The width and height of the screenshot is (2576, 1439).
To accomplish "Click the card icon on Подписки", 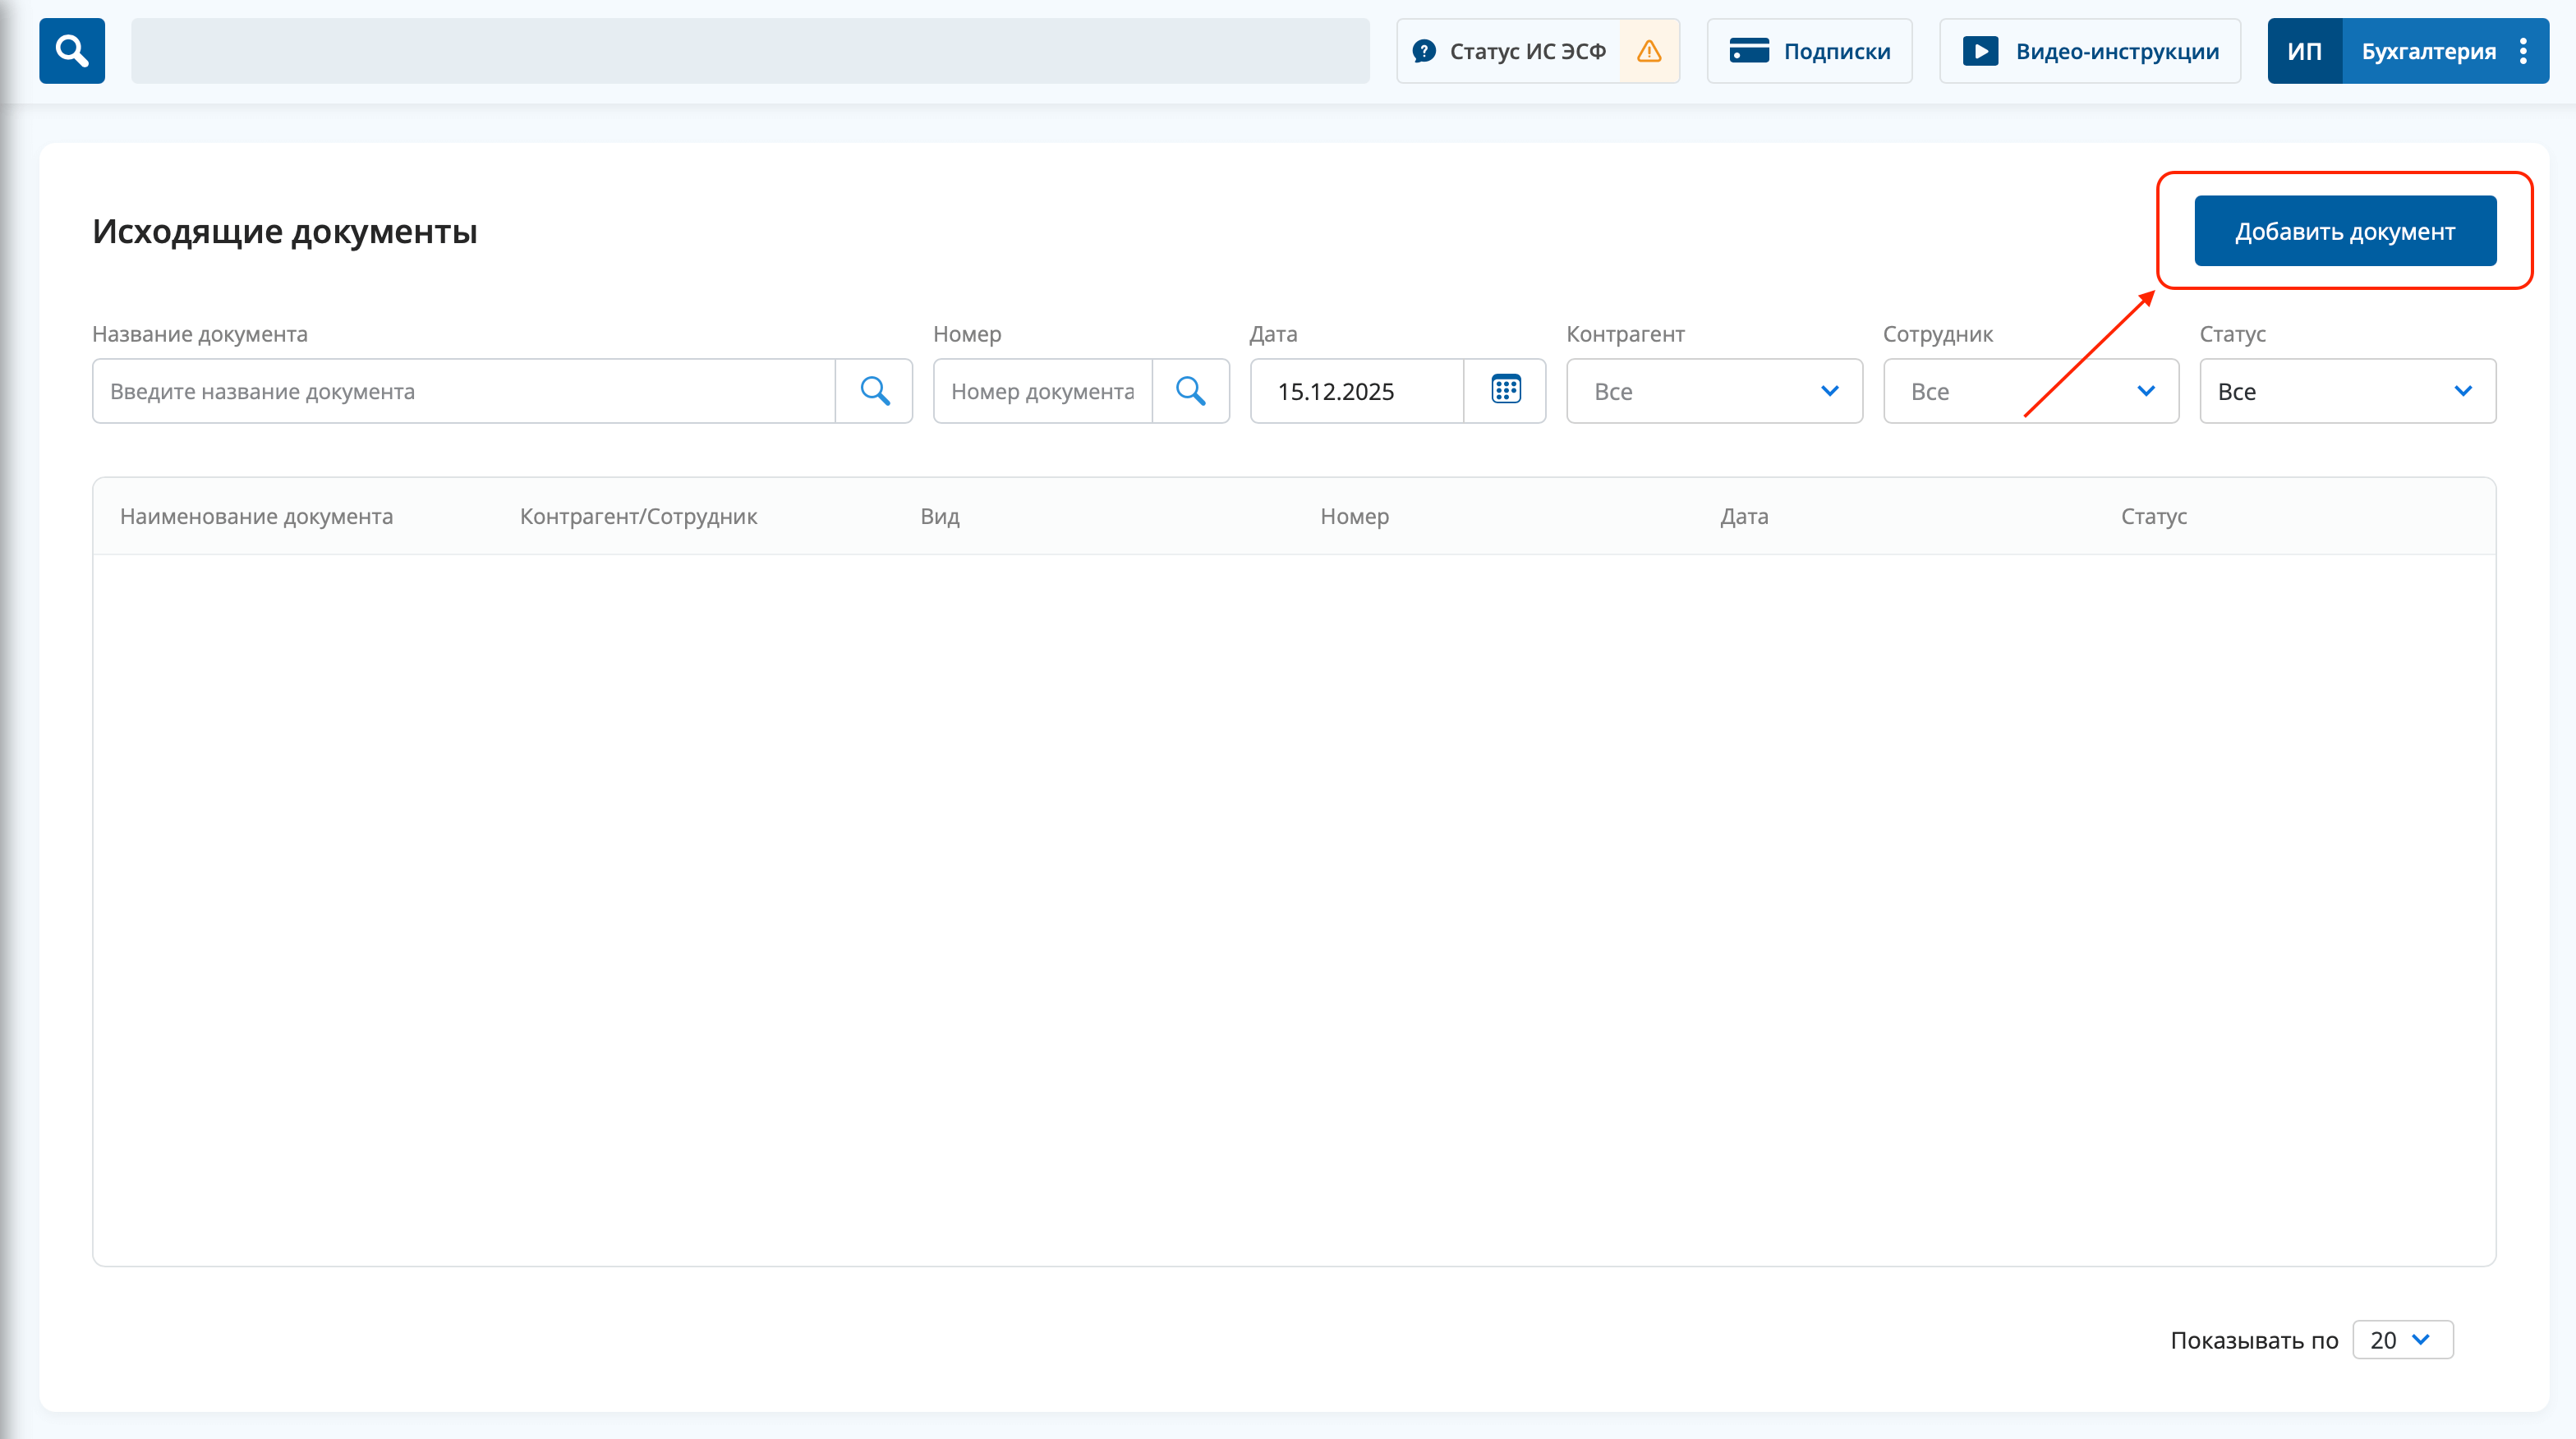I will [x=1749, y=51].
